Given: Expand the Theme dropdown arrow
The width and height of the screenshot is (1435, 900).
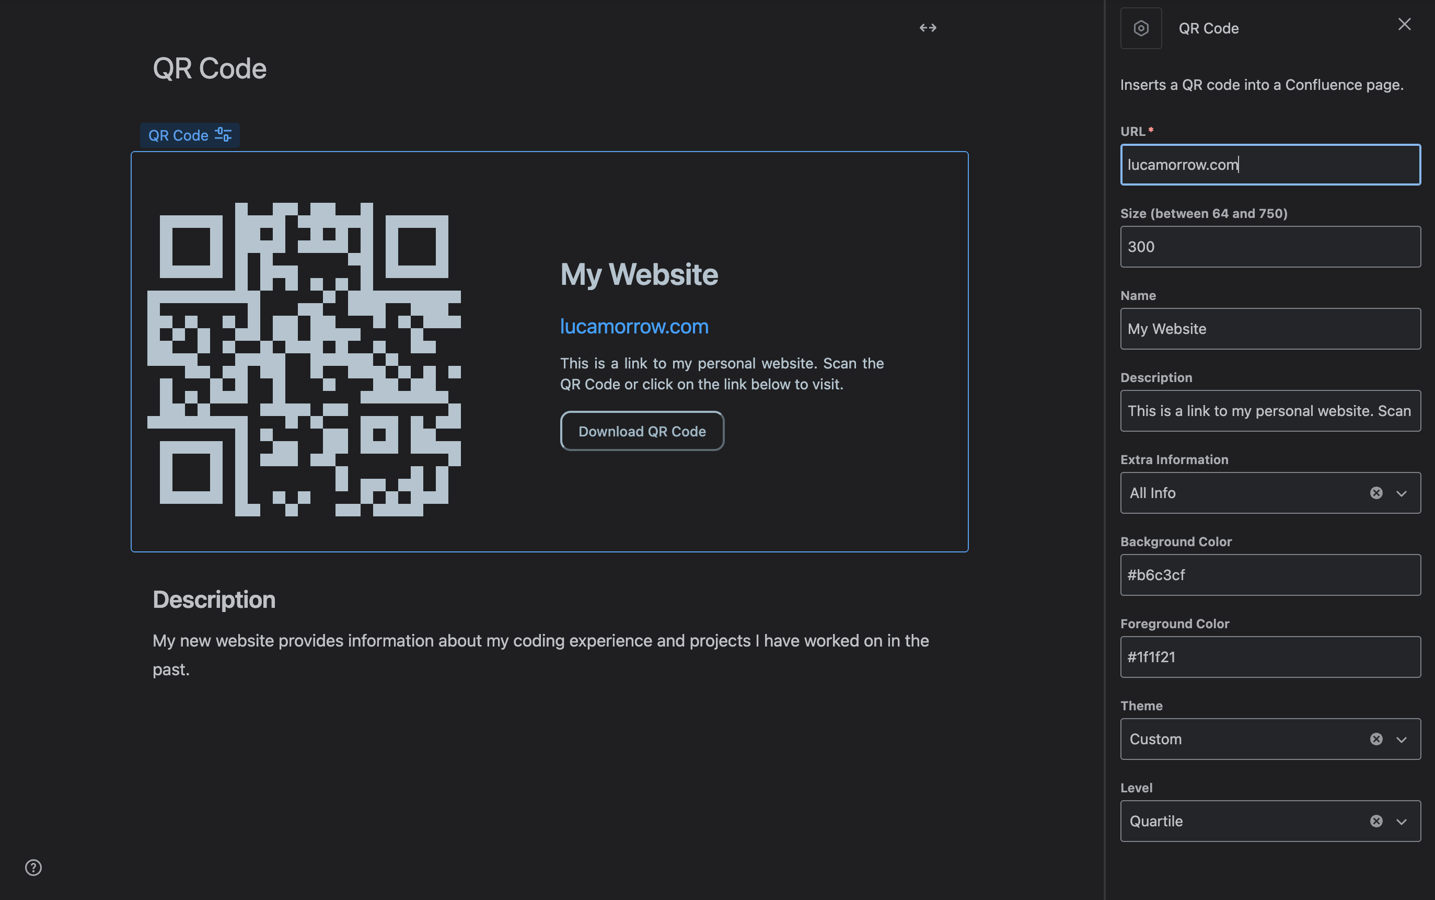Looking at the screenshot, I should click(x=1402, y=739).
